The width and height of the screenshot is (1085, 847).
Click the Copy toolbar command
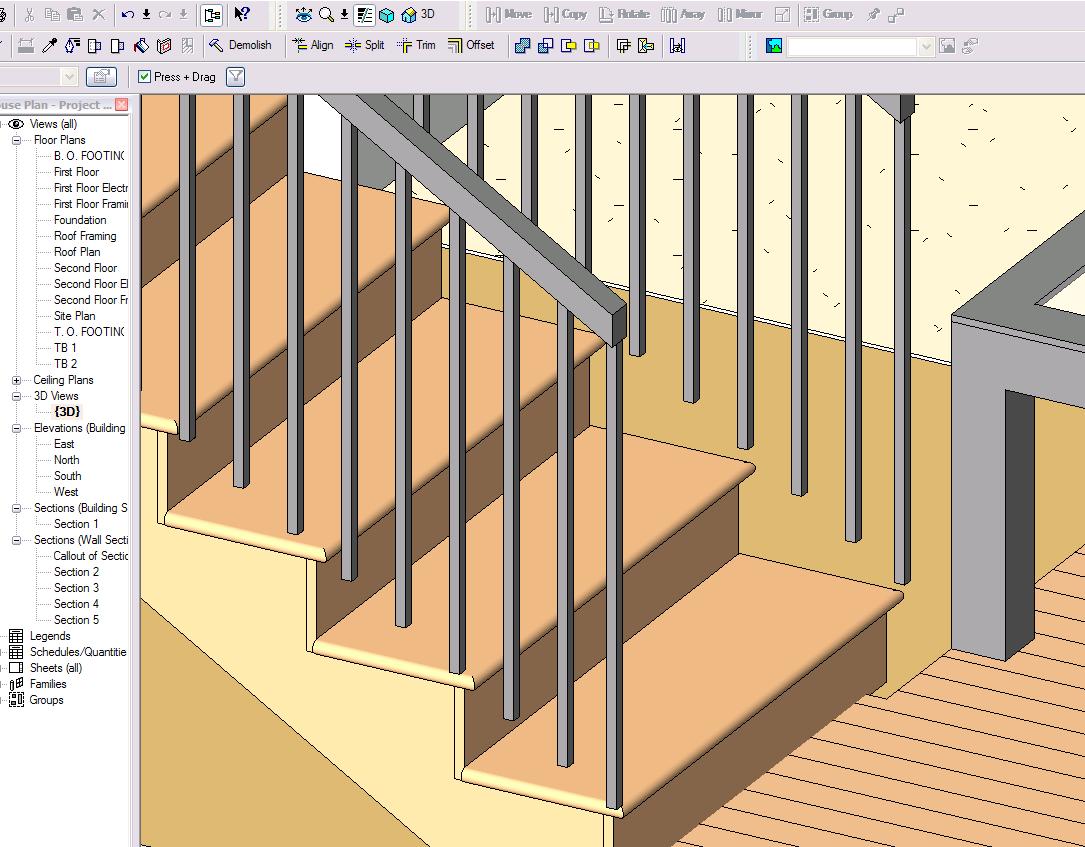567,15
